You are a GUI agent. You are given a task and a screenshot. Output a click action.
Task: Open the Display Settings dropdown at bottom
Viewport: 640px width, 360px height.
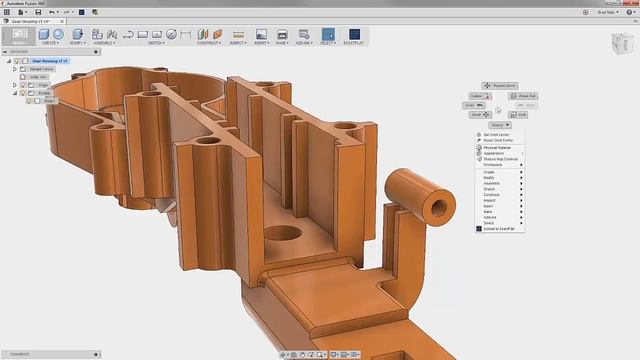(335, 355)
